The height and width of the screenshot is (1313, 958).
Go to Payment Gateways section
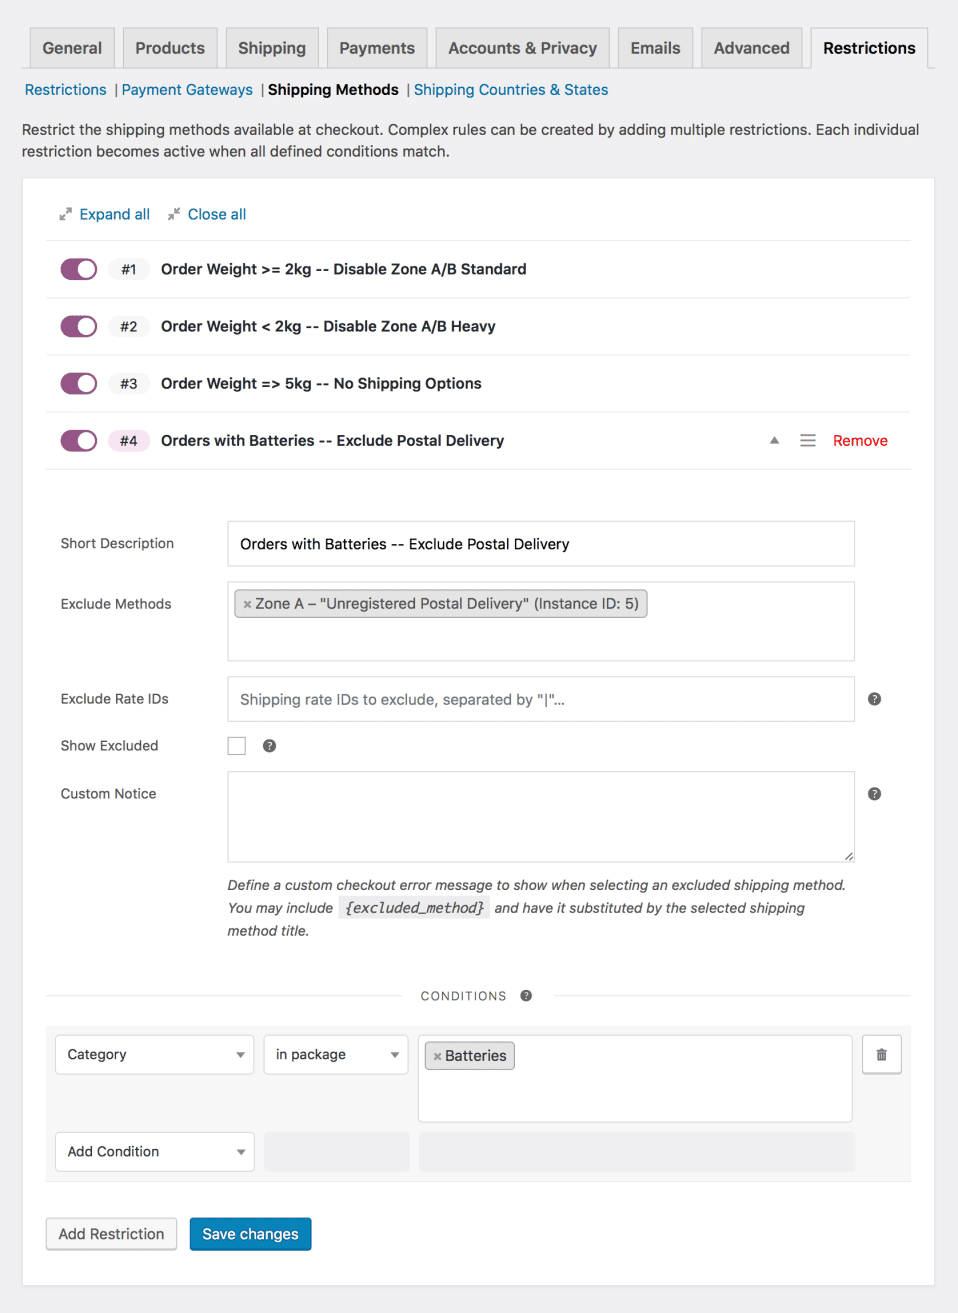click(x=187, y=90)
